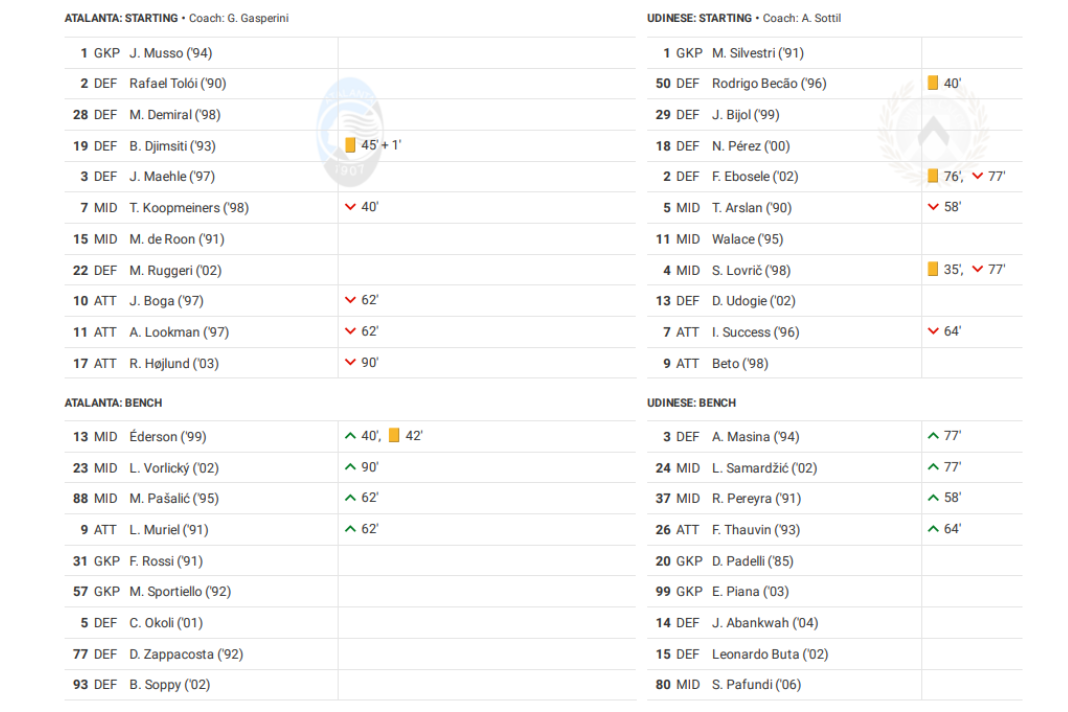Click B. Djimsiti's yellow card icon

tap(350, 145)
